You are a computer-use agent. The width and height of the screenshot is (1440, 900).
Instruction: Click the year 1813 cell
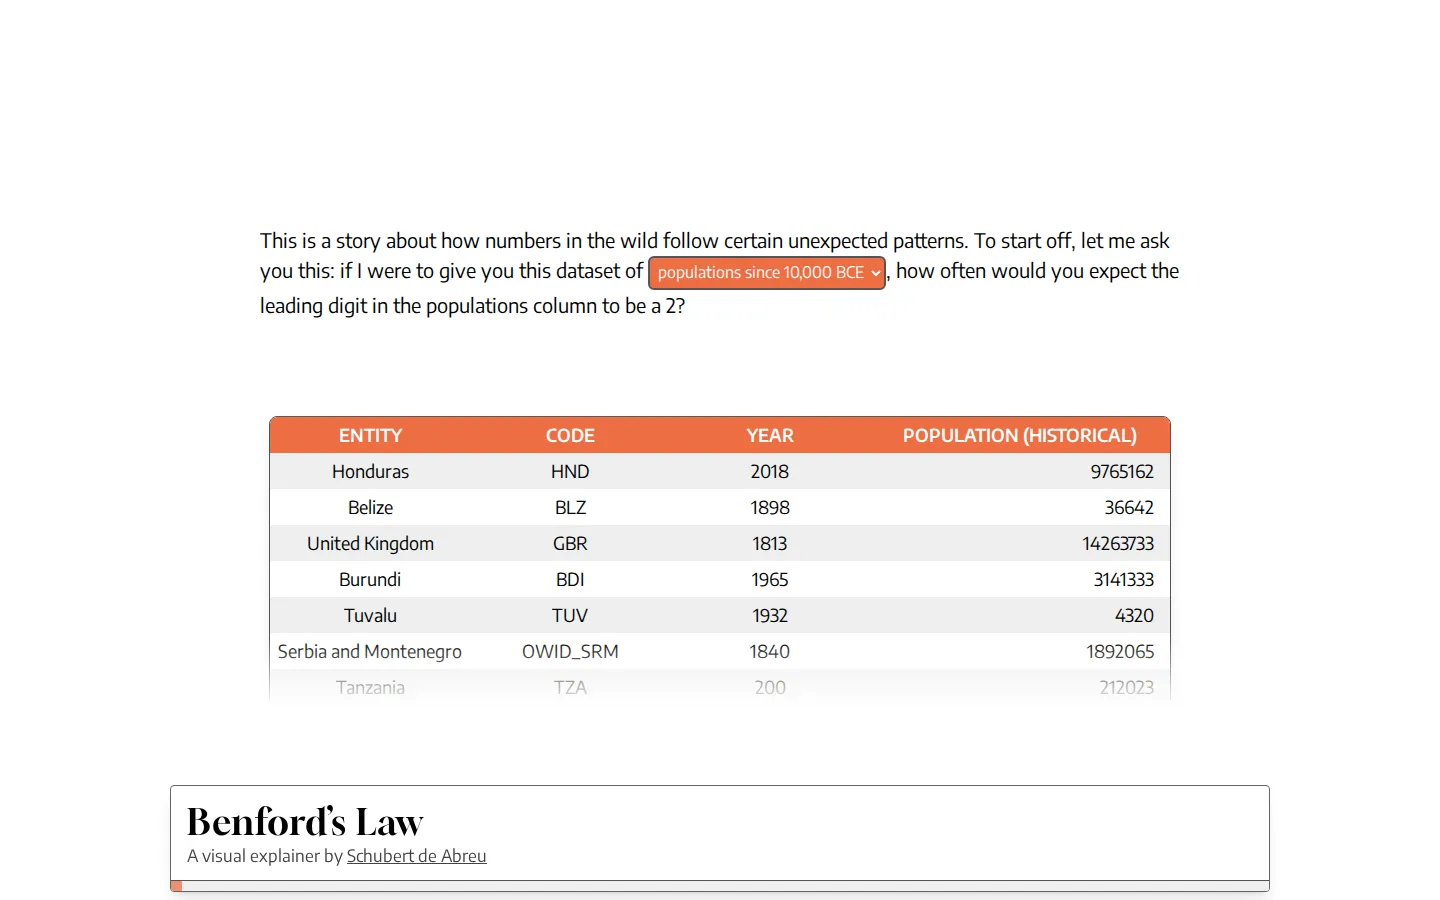pos(770,543)
